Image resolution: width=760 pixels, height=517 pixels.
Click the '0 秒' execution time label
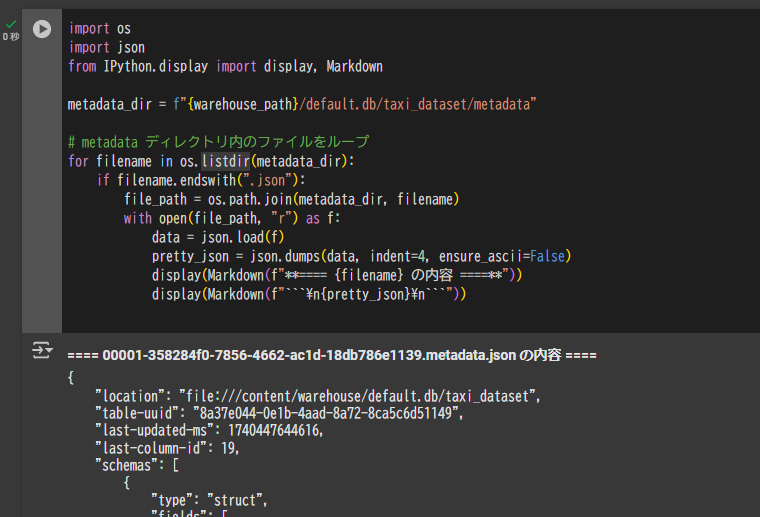tap(11, 37)
